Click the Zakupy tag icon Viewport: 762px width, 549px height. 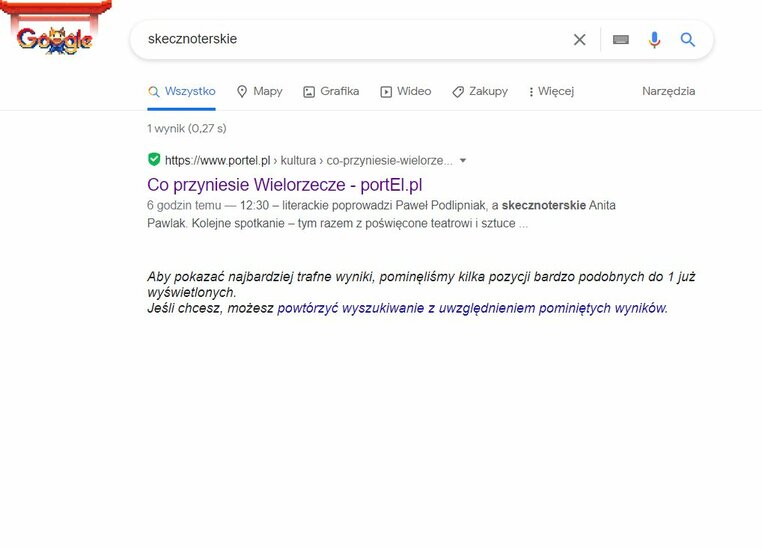(x=458, y=91)
